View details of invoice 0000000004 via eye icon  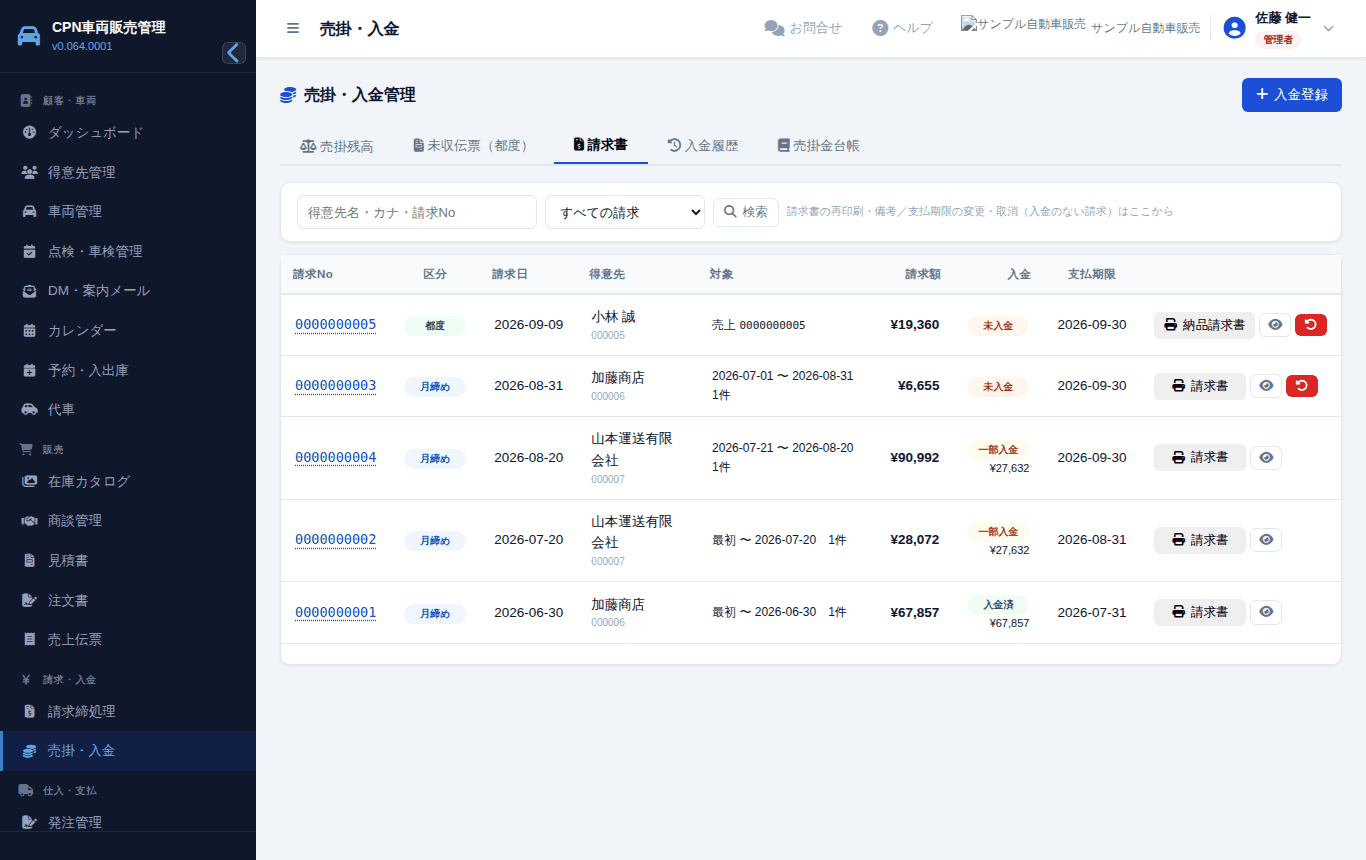pyautogui.click(x=1266, y=457)
